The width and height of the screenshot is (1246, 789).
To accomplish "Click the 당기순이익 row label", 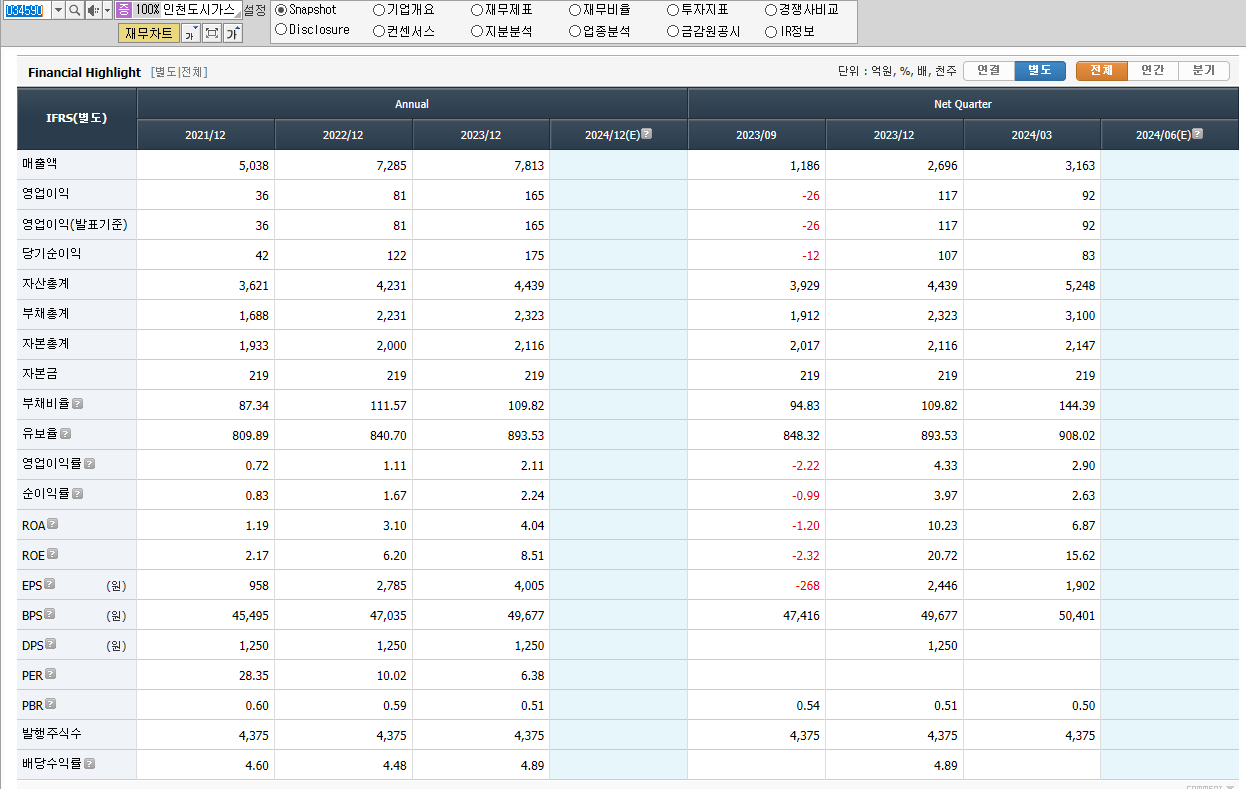I will coord(52,254).
